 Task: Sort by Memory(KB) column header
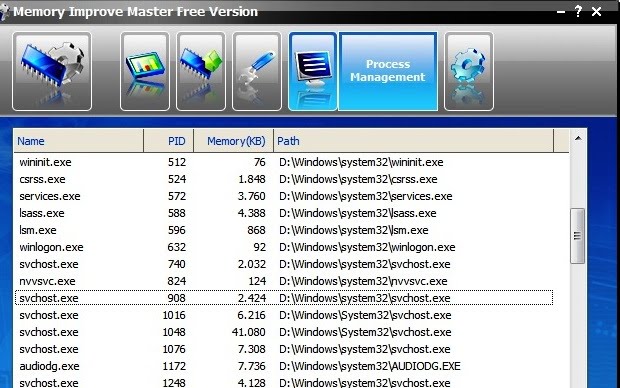click(233, 141)
